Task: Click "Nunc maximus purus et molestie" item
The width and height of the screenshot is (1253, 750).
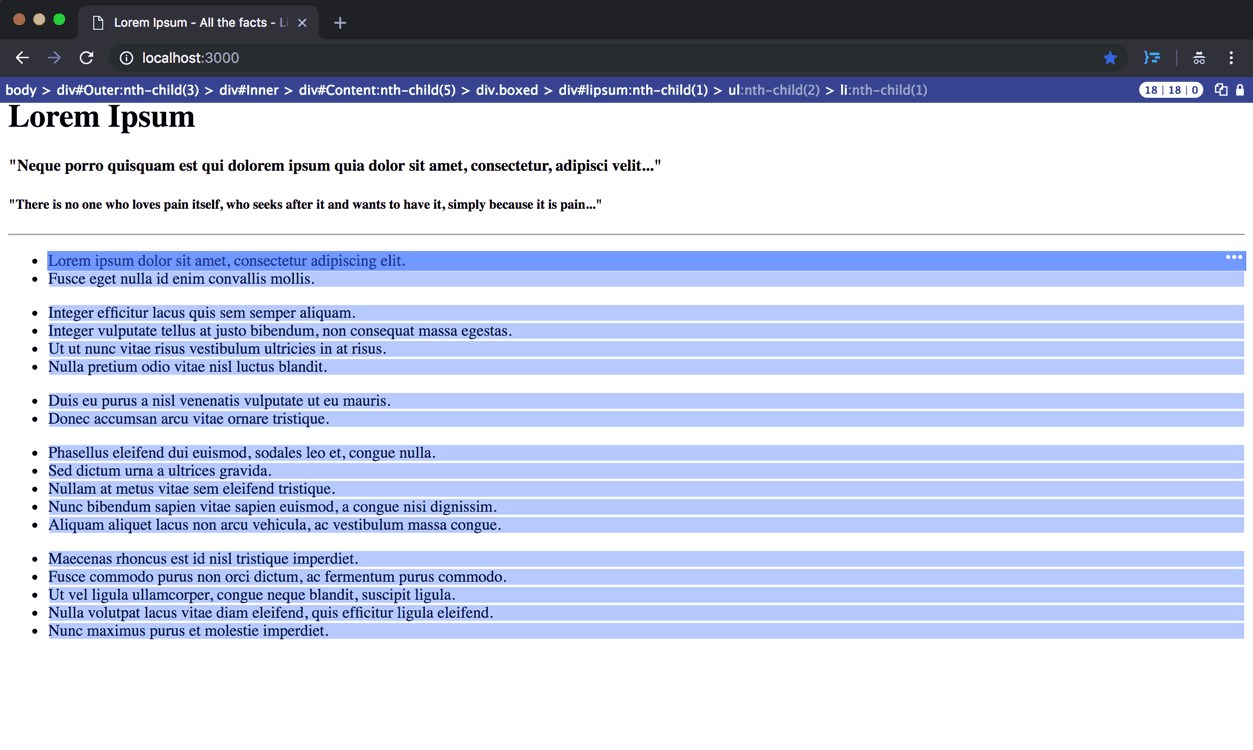Action: click(x=646, y=631)
